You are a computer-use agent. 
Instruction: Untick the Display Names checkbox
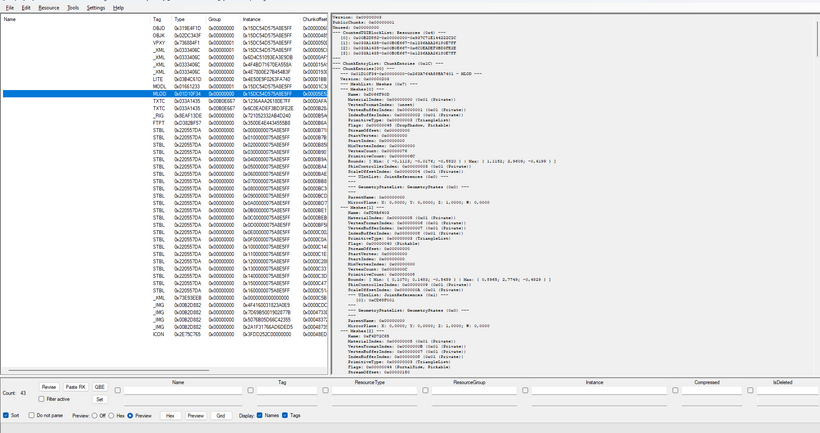tap(259, 415)
